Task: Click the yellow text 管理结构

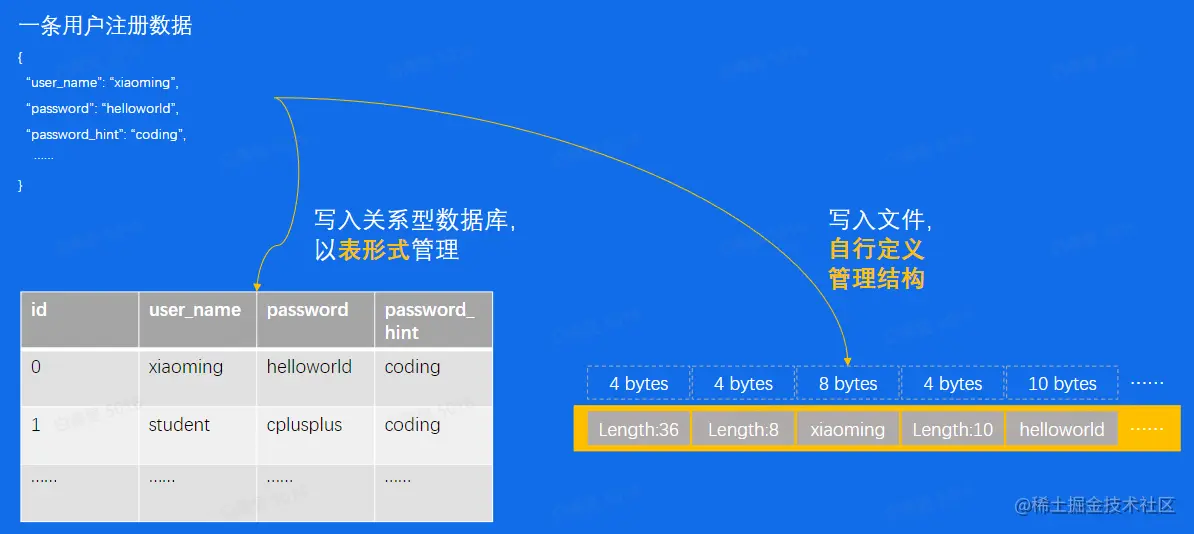Action: coord(876,278)
